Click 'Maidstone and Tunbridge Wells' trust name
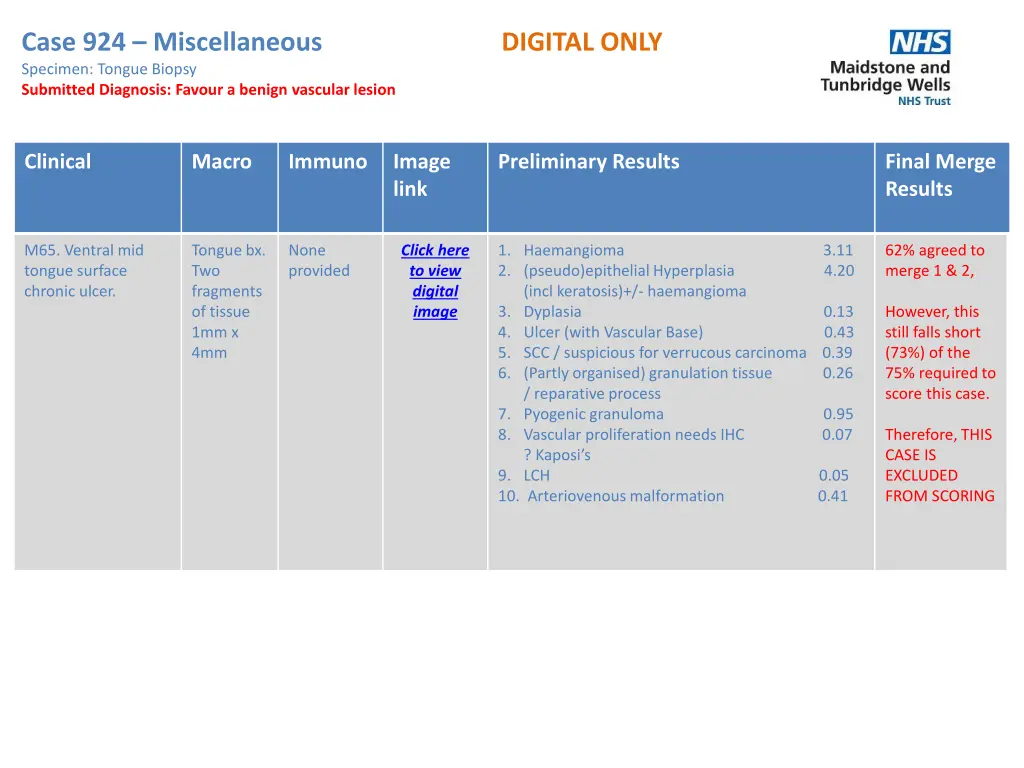 [886, 76]
